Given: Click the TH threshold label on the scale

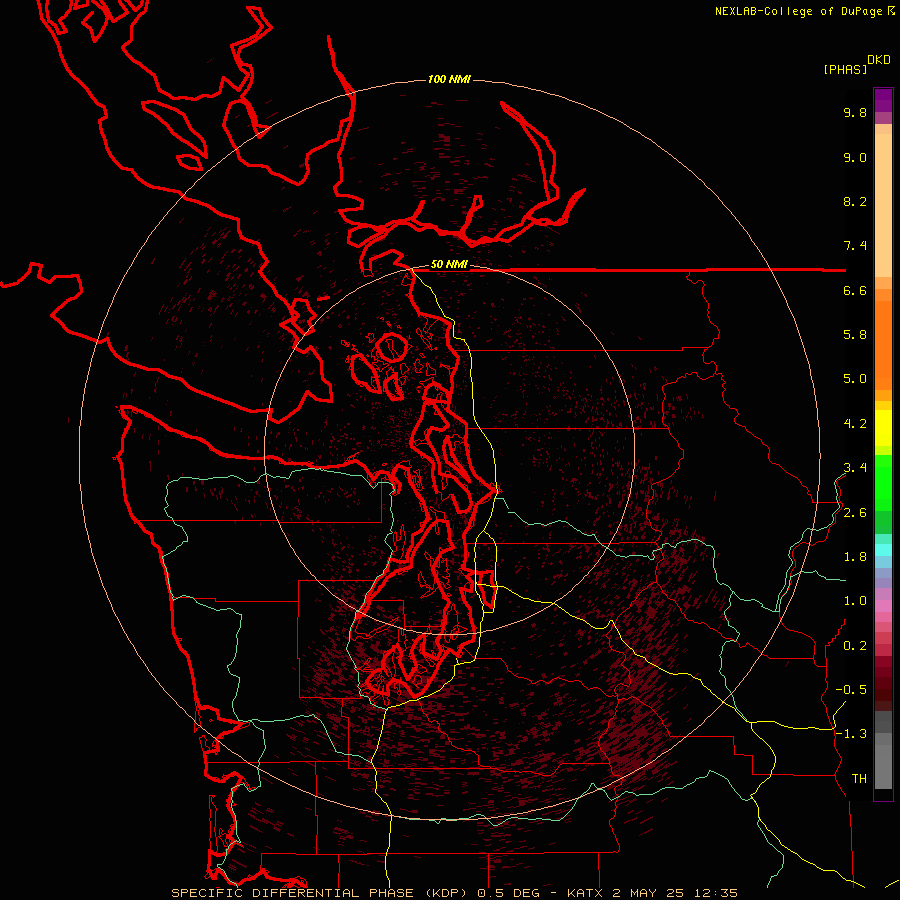Looking at the screenshot, I should 859,779.
